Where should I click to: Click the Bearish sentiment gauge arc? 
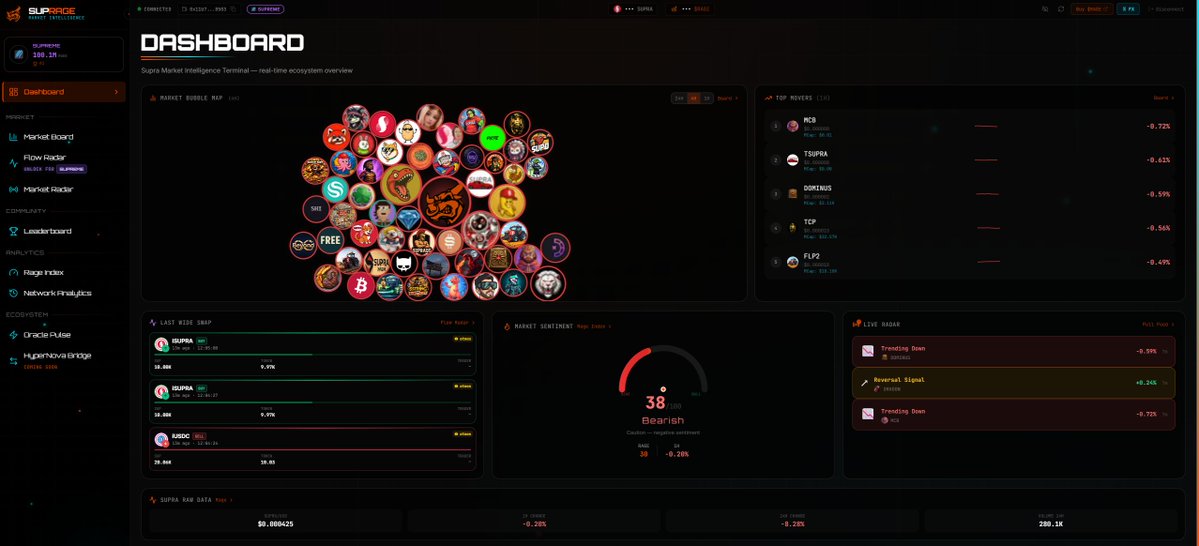click(663, 369)
